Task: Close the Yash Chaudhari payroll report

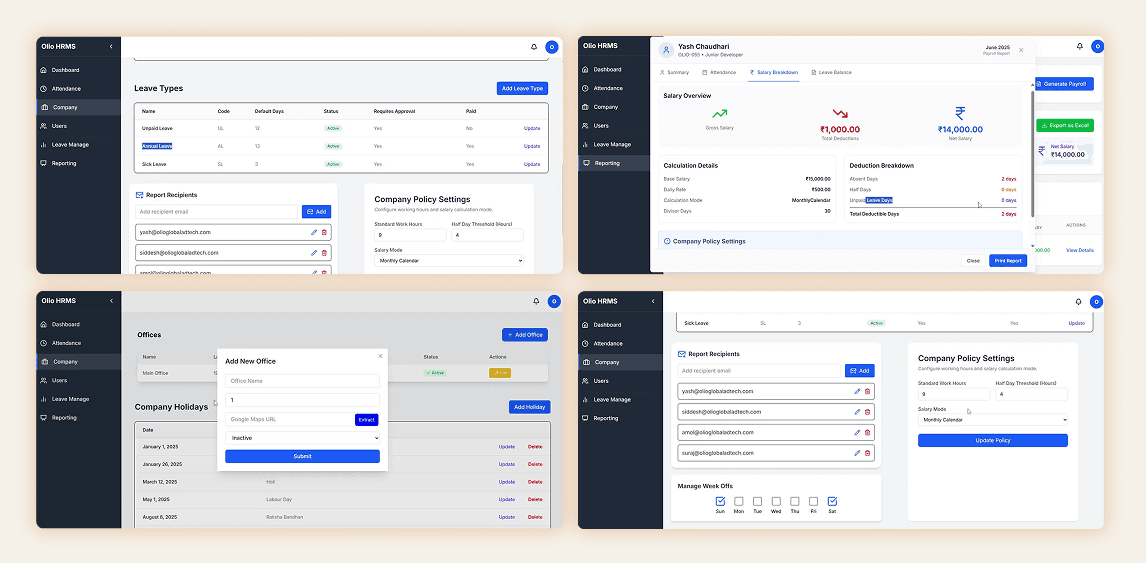Action: [1021, 50]
